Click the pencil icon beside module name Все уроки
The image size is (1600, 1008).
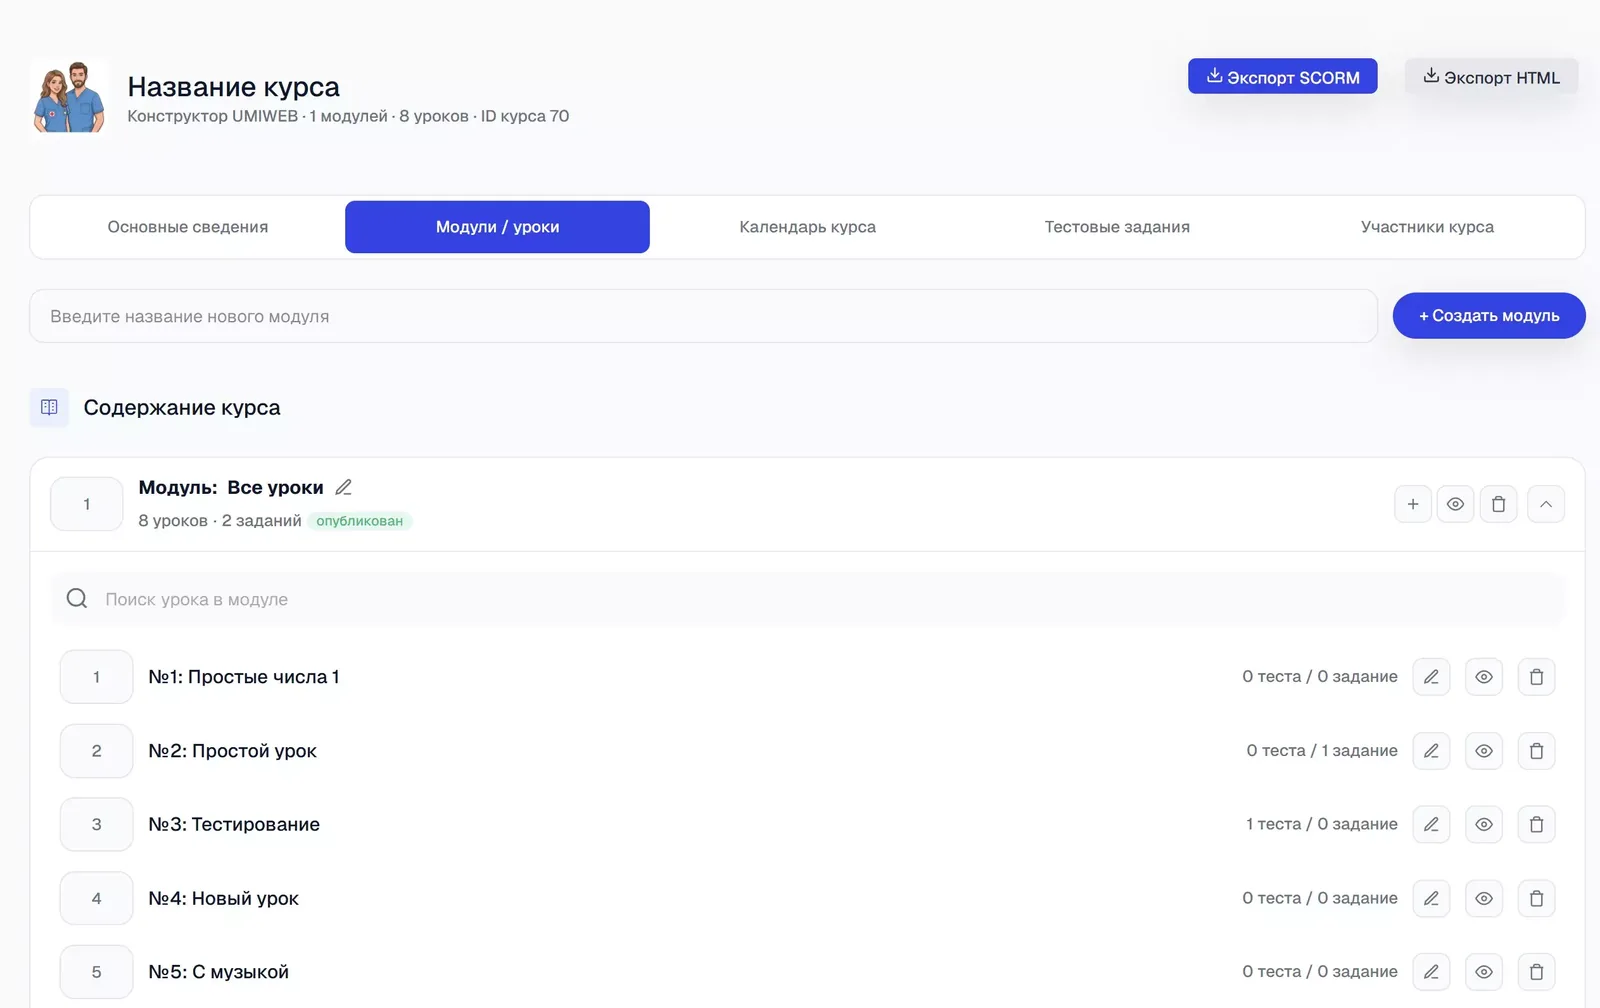pos(343,487)
